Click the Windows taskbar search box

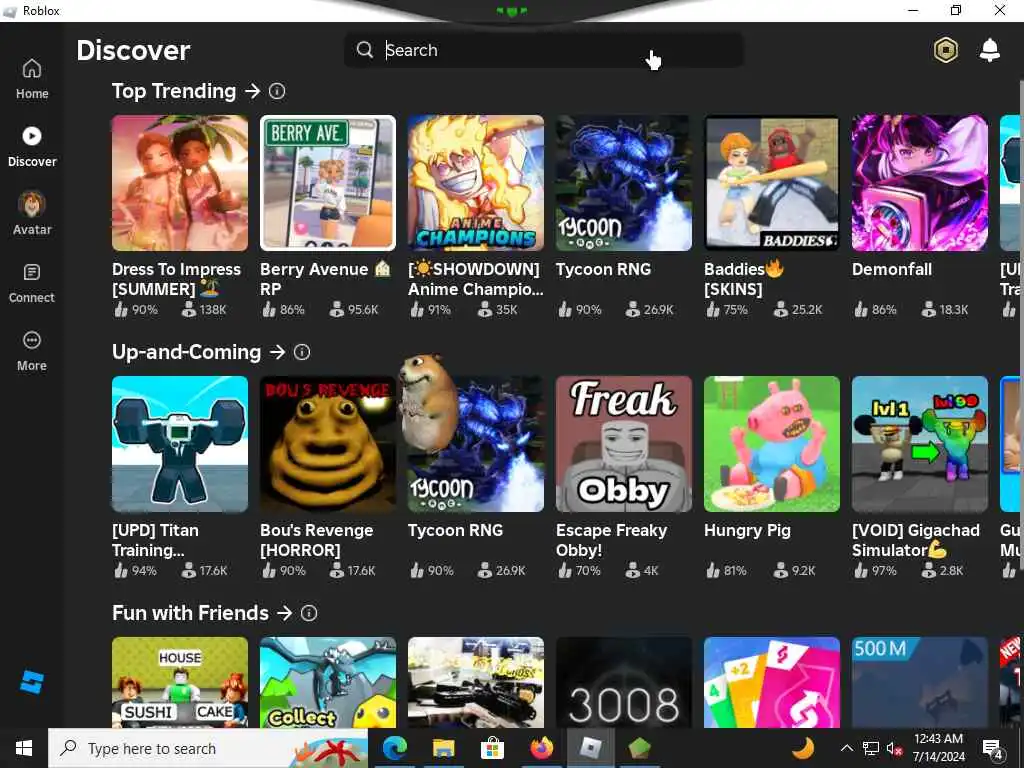tap(208, 748)
